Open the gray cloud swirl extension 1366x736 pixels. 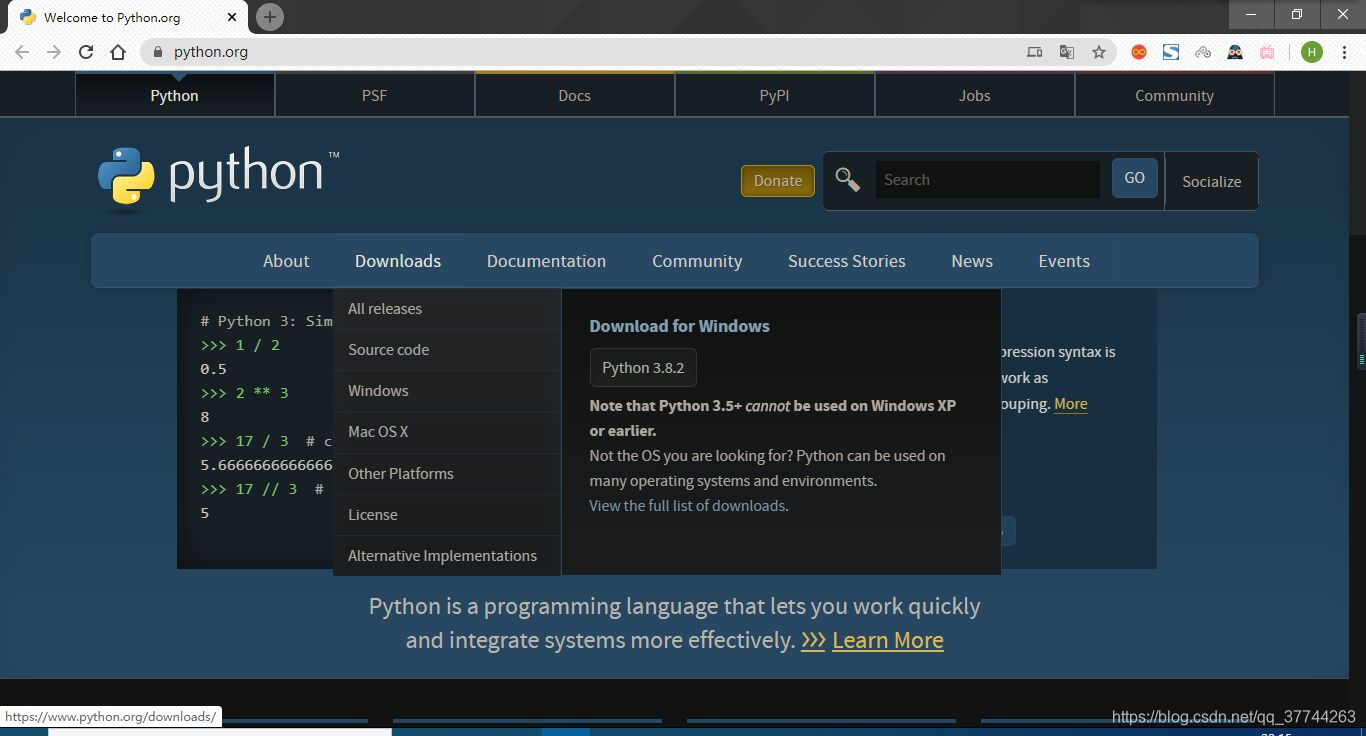tap(1203, 52)
